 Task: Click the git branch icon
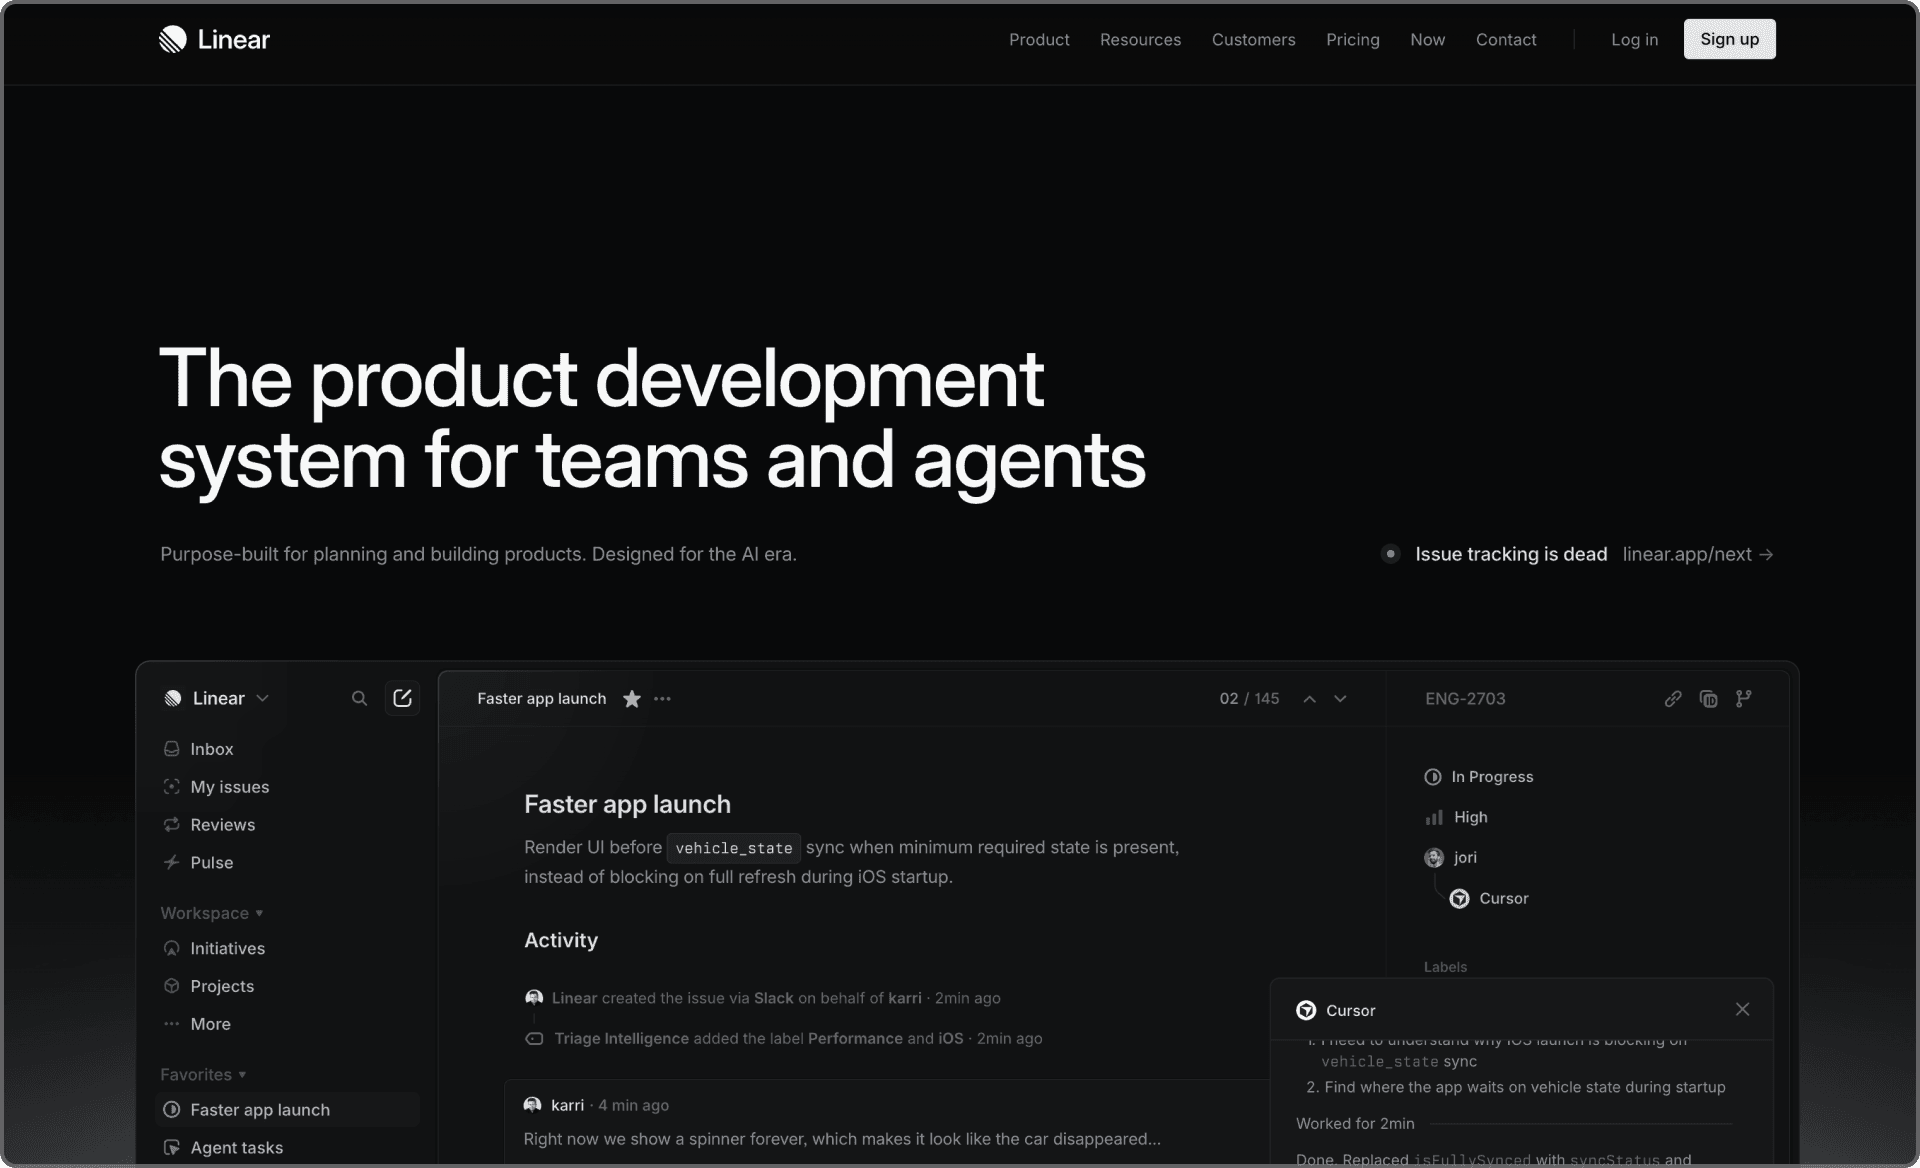1743,699
